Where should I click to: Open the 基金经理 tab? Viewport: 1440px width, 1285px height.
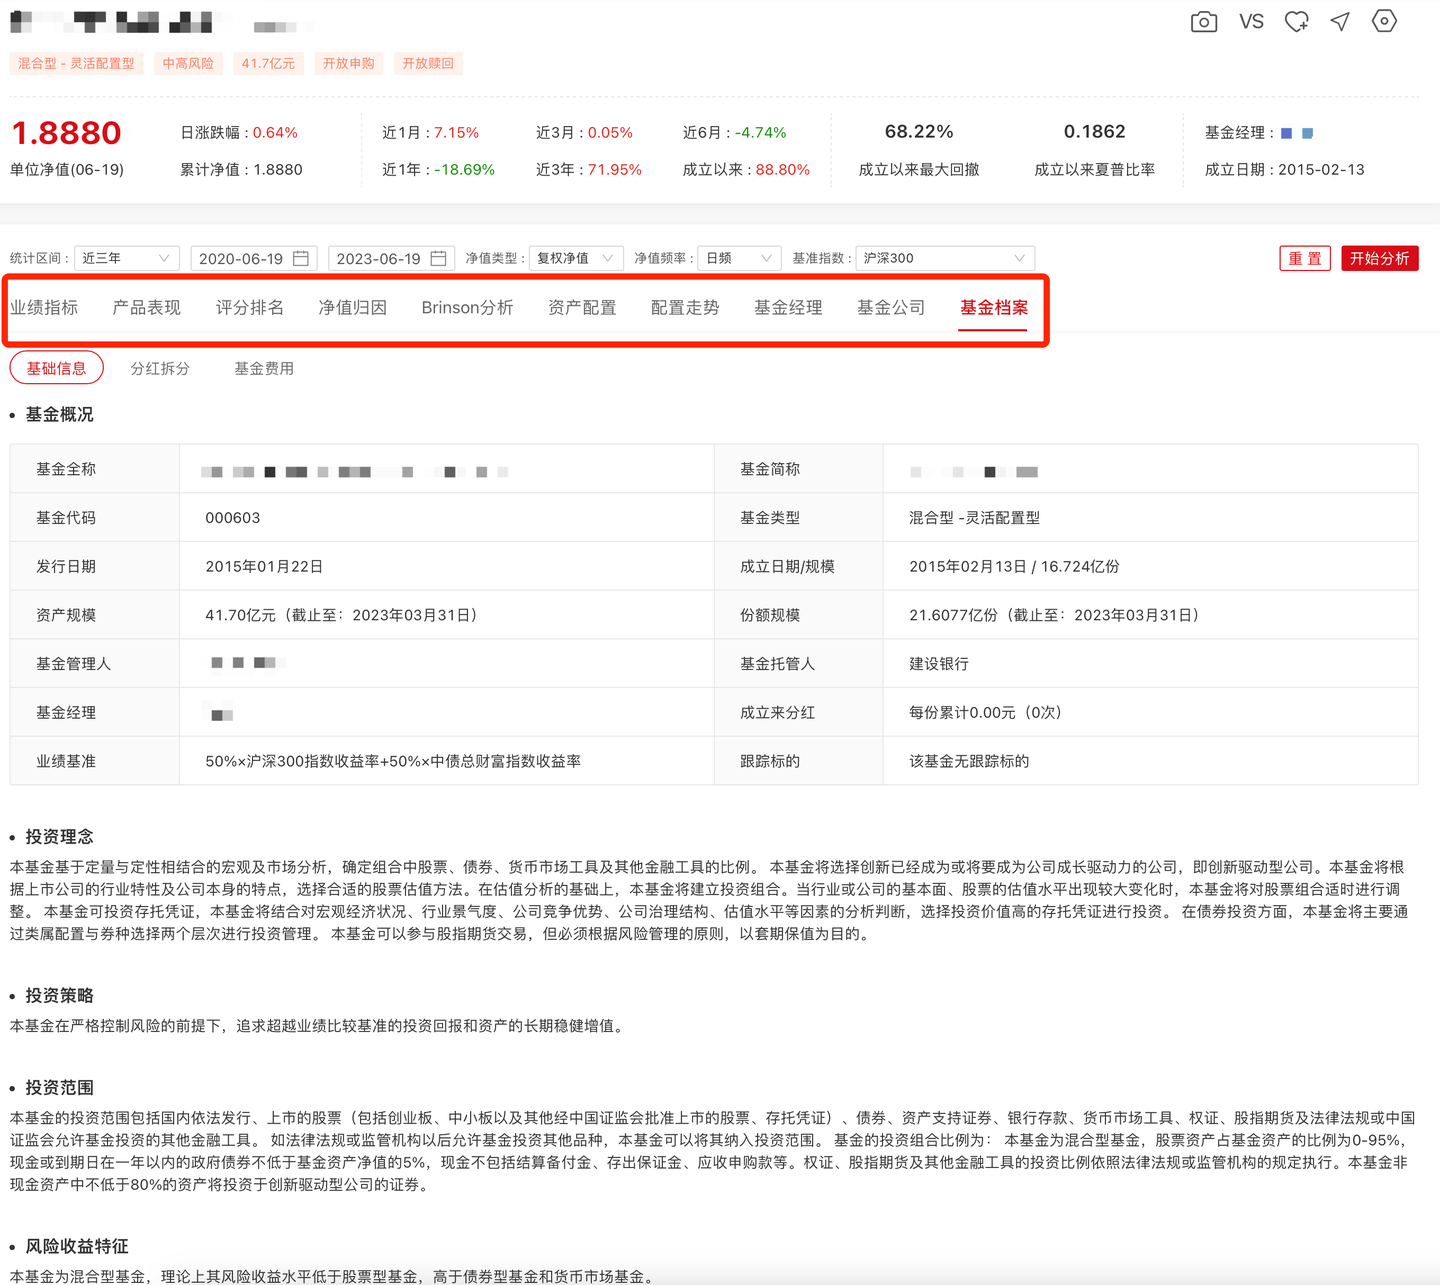tap(788, 307)
